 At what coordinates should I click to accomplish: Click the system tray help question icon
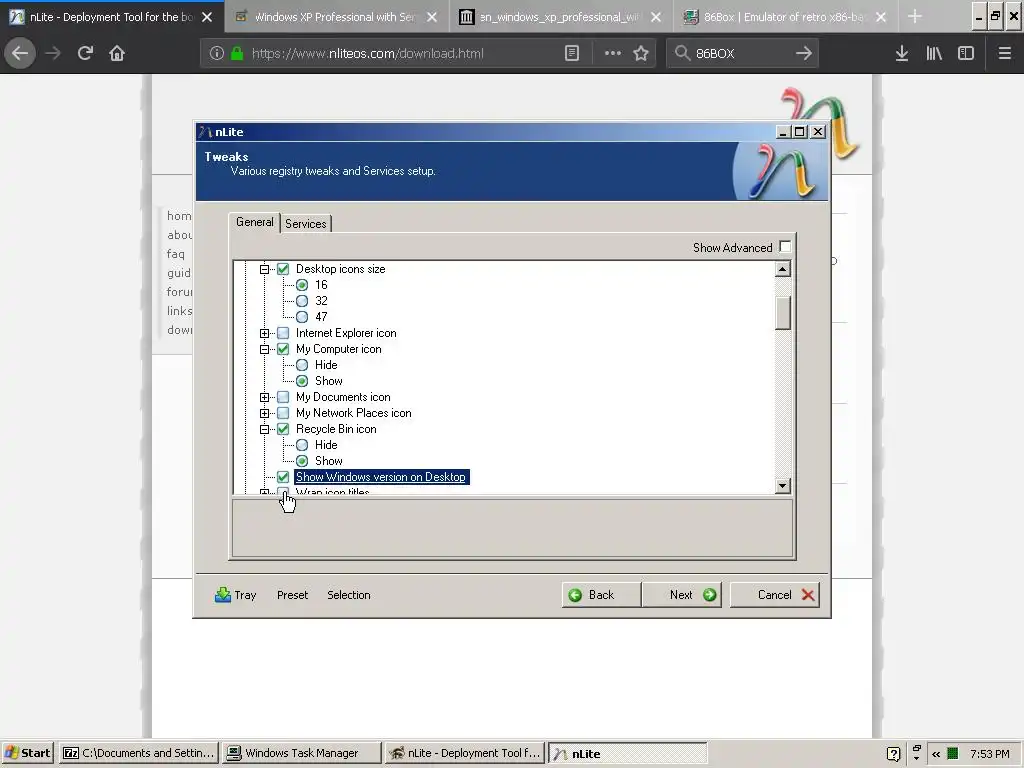pos(893,754)
